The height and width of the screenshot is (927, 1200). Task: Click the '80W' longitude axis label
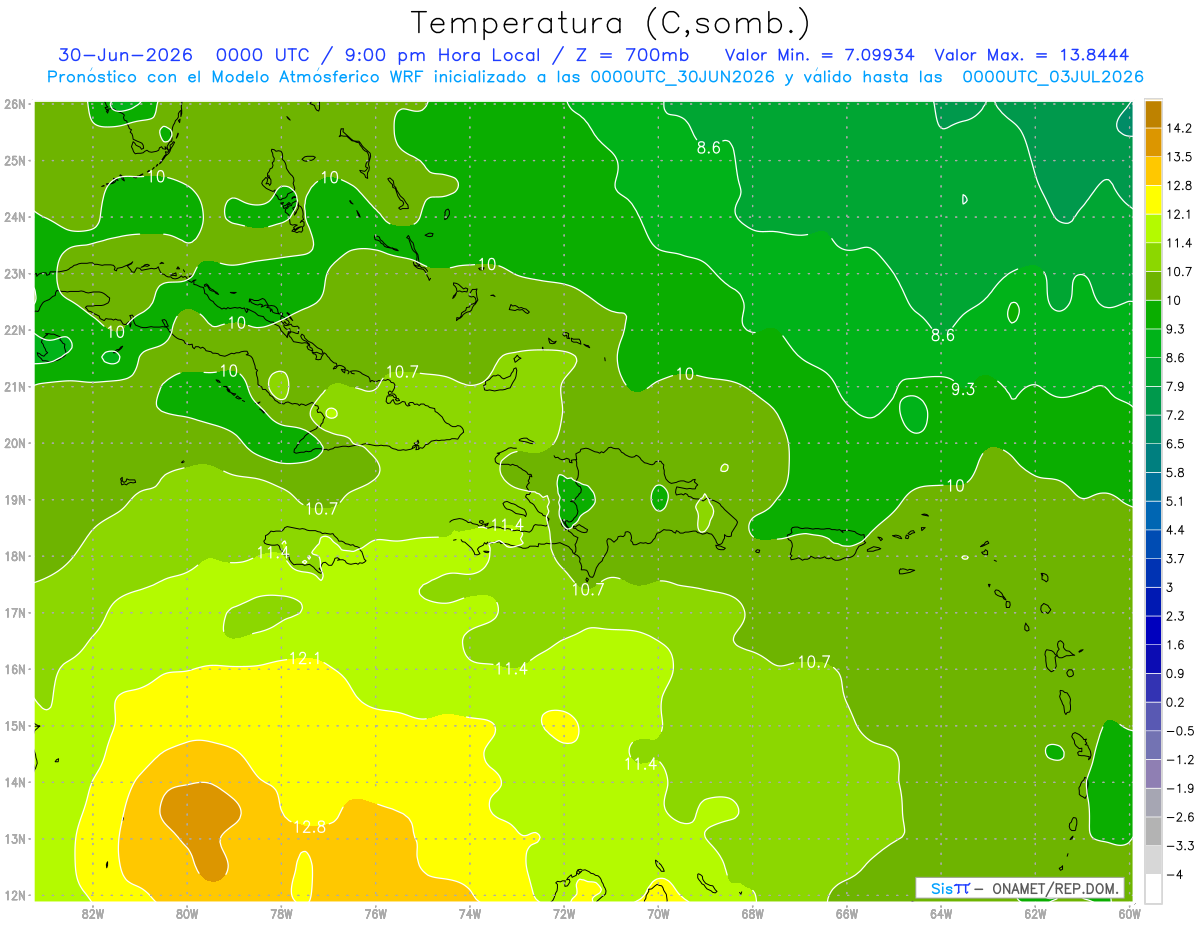187,913
